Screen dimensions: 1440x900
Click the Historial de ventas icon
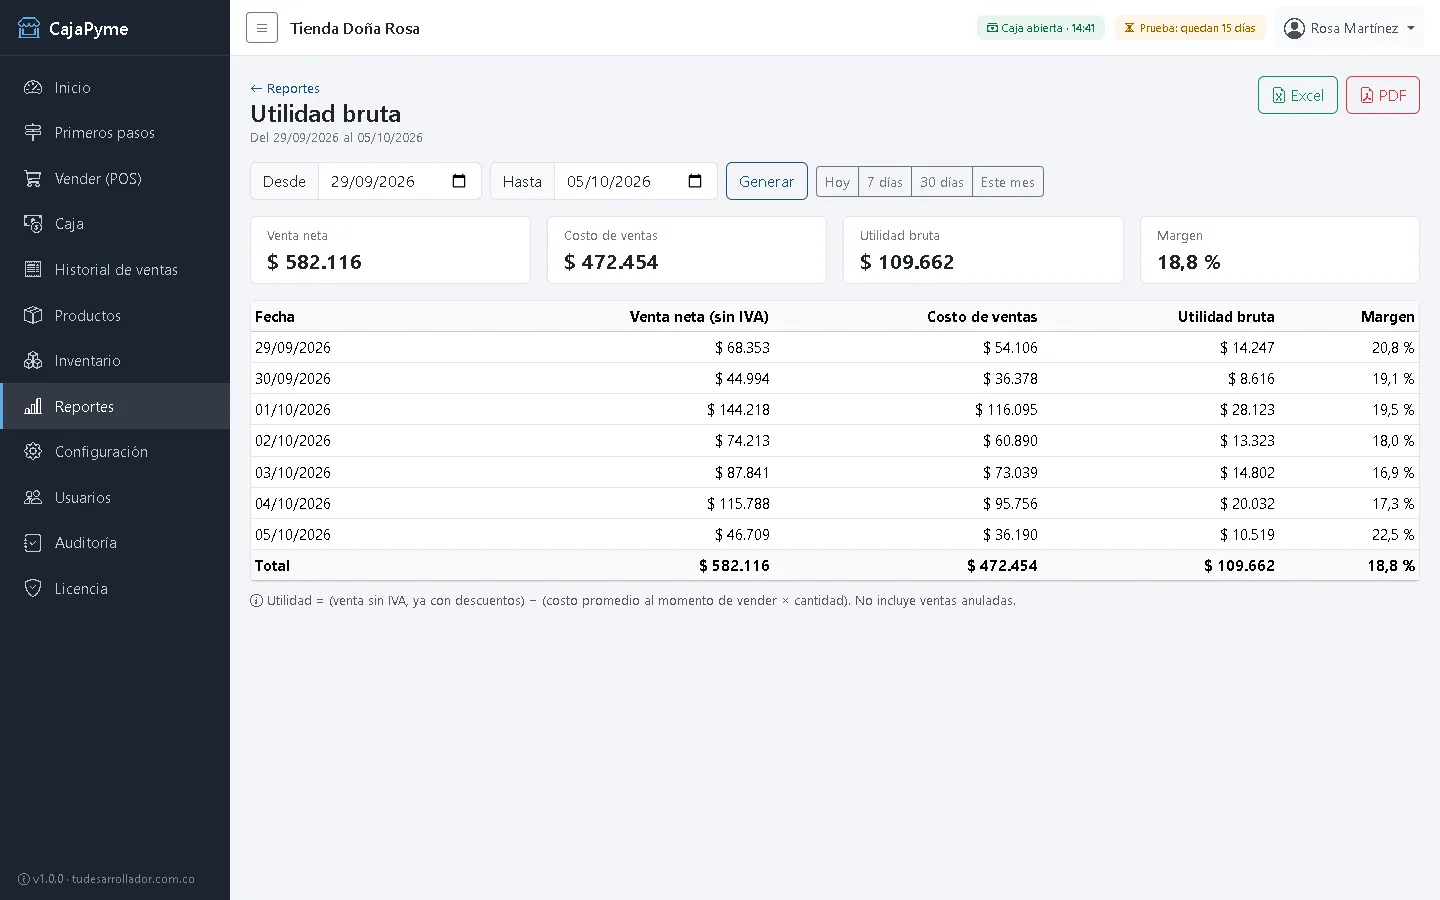[33, 270]
